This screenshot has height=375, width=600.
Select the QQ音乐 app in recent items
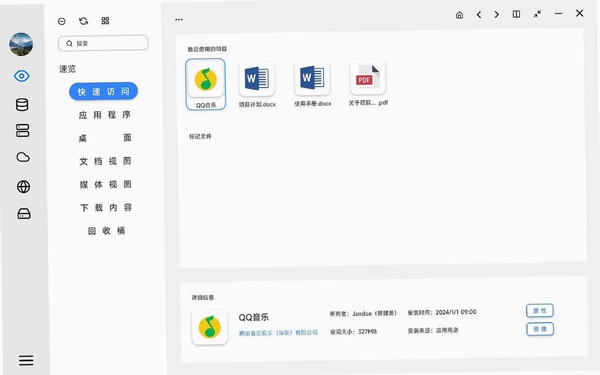206,84
